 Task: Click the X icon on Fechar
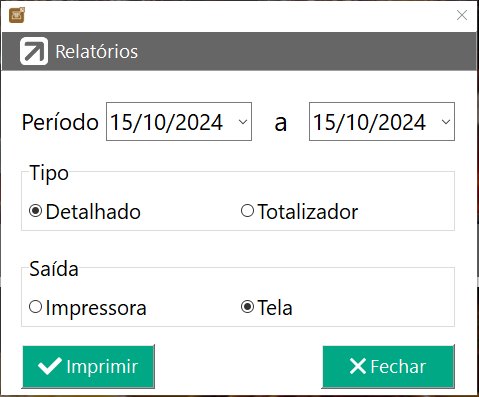(358, 366)
